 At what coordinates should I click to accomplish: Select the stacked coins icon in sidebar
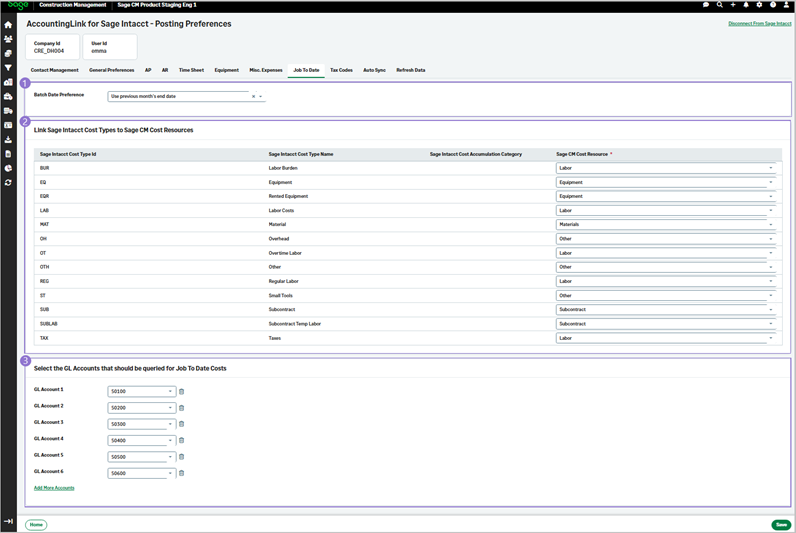pyautogui.click(x=8, y=53)
